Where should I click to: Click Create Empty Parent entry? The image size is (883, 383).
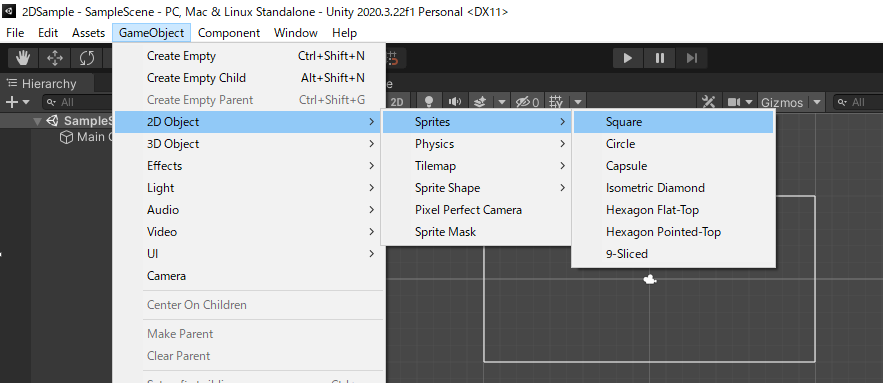click(249, 100)
